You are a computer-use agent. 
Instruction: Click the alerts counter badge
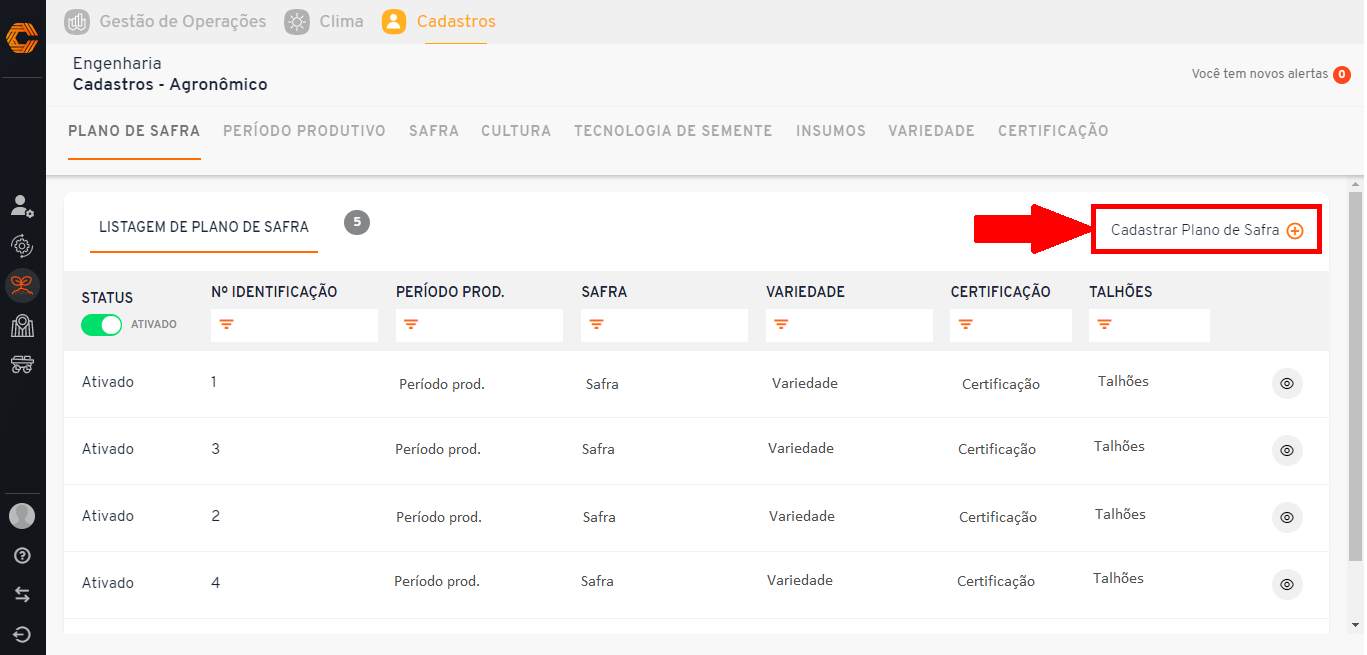[1342, 74]
